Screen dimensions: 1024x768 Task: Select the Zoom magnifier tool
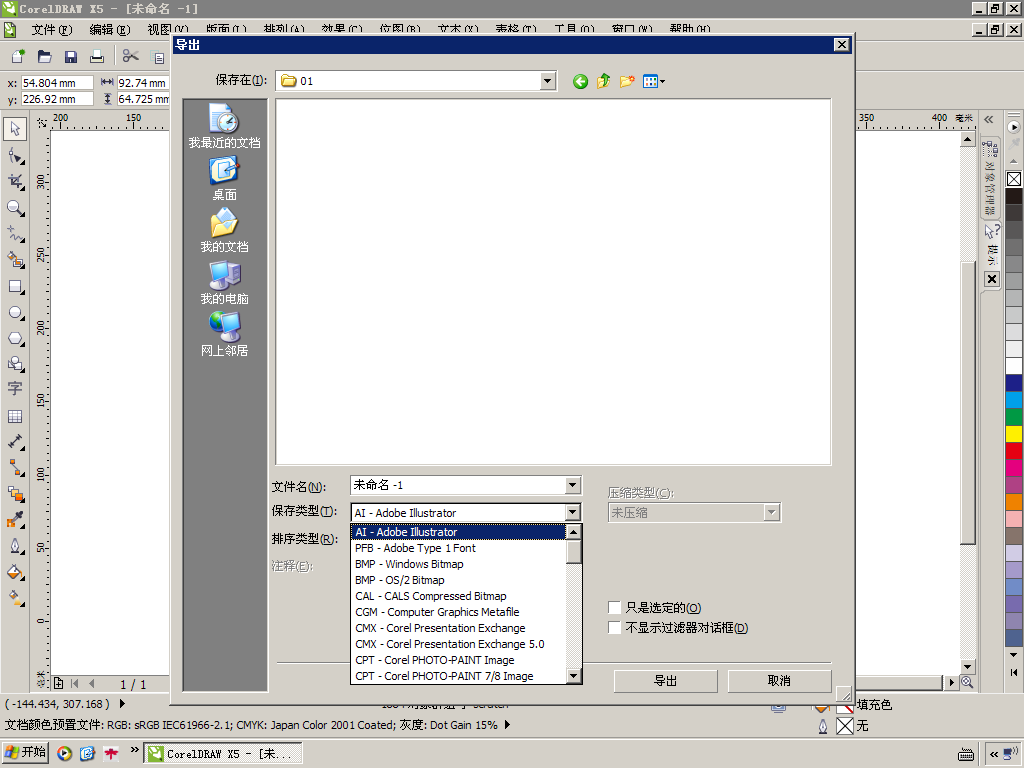pos(15,208)
